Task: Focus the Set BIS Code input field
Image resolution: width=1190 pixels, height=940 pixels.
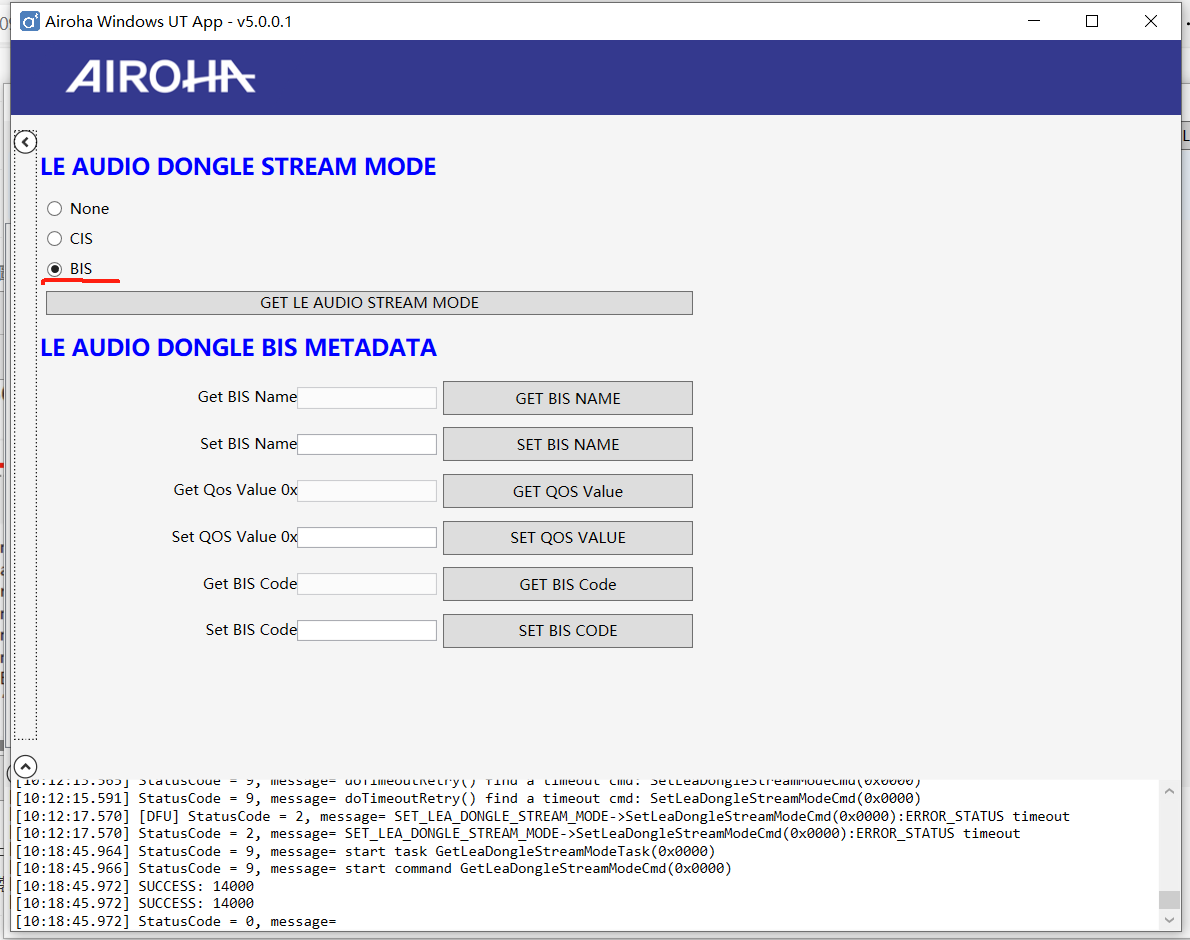Action: pos(367,630)
